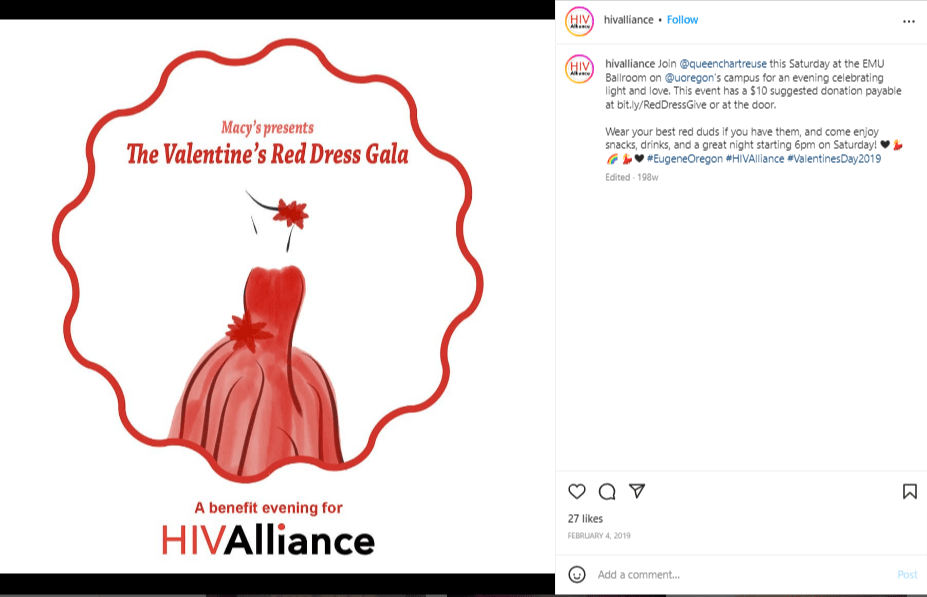Open the three-dot more options menu

(x=909, y=22)
